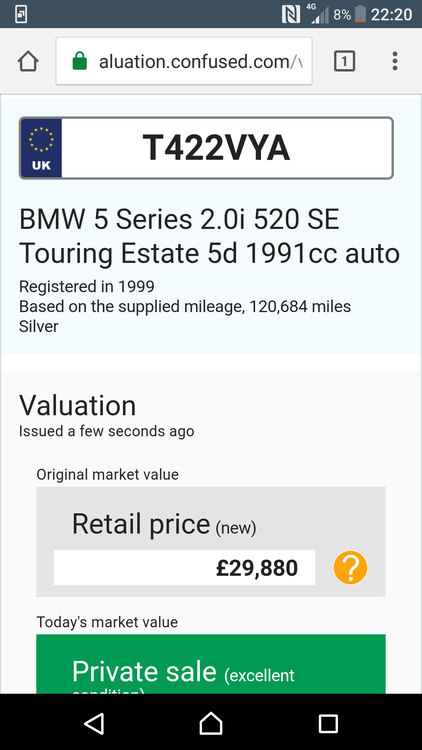Tap the Android recent apps square button
This screenshot has width=422, height=750.
[x=328, y=724]
